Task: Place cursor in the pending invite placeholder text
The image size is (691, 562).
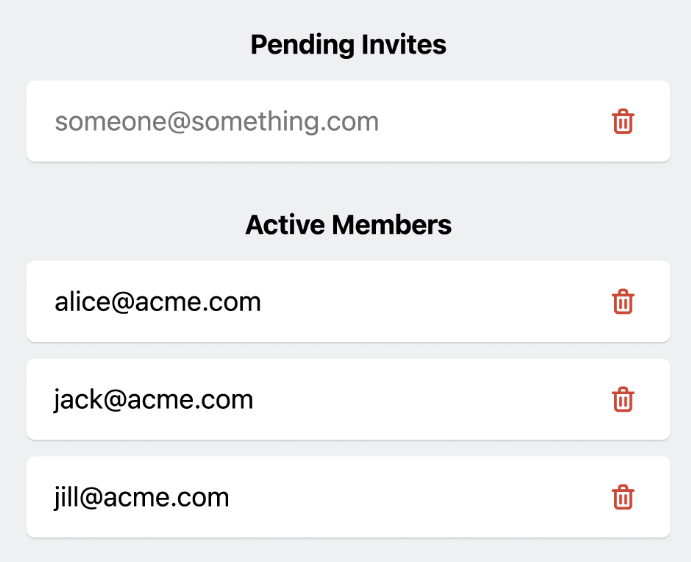Action: [217, 122]
